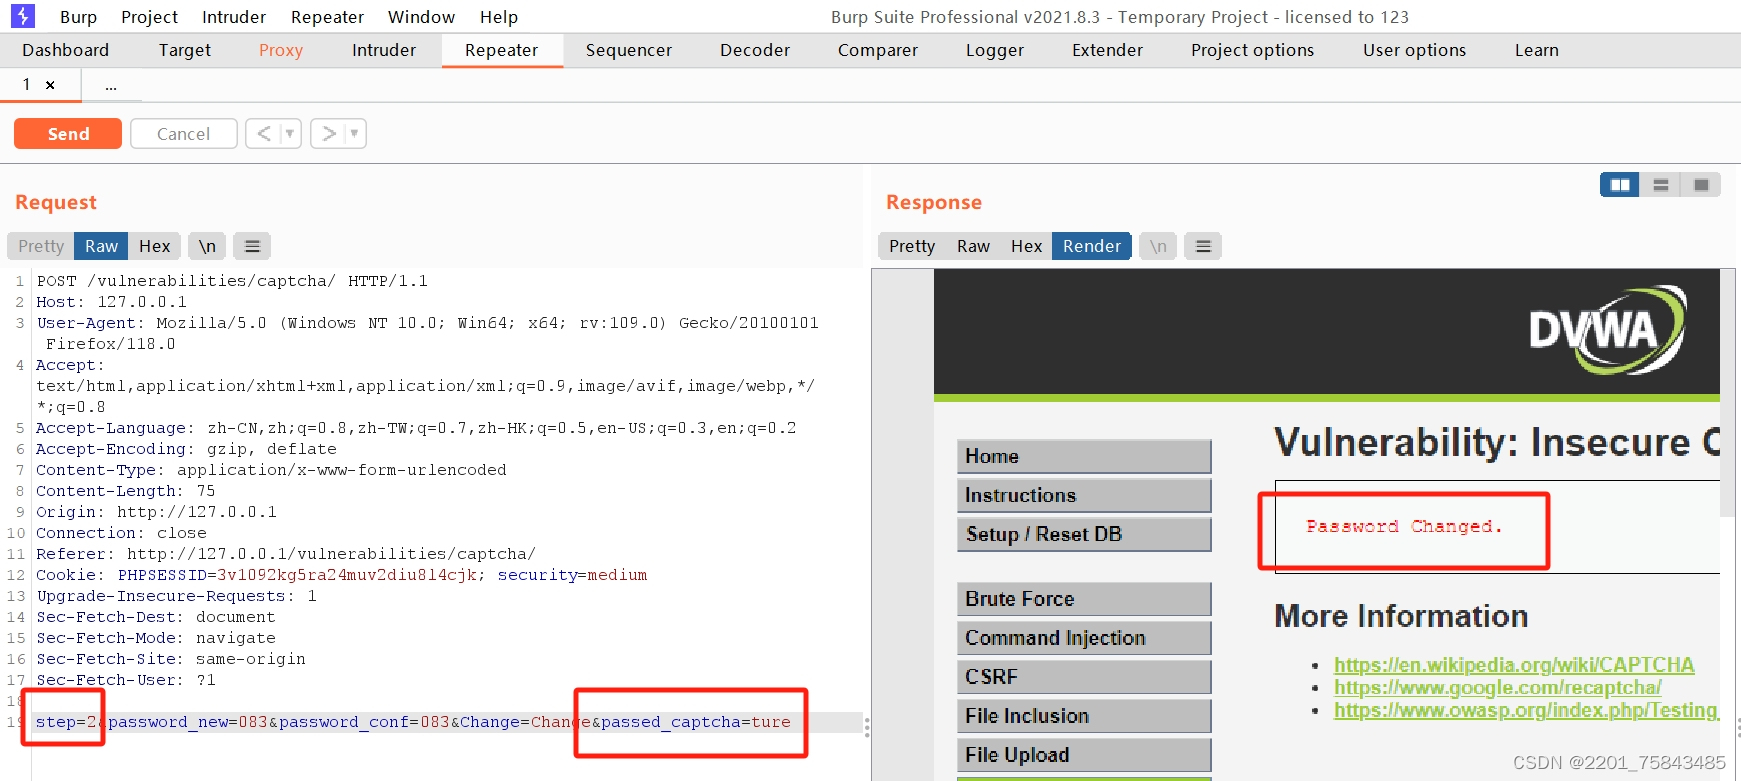
Task: Open the back history dropdown arrow
Action: click(290, 133)
